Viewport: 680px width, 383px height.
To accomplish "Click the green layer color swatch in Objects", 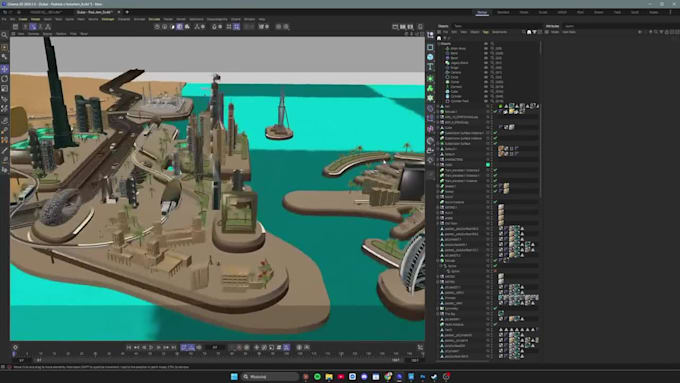I will [x=488, y=165].
